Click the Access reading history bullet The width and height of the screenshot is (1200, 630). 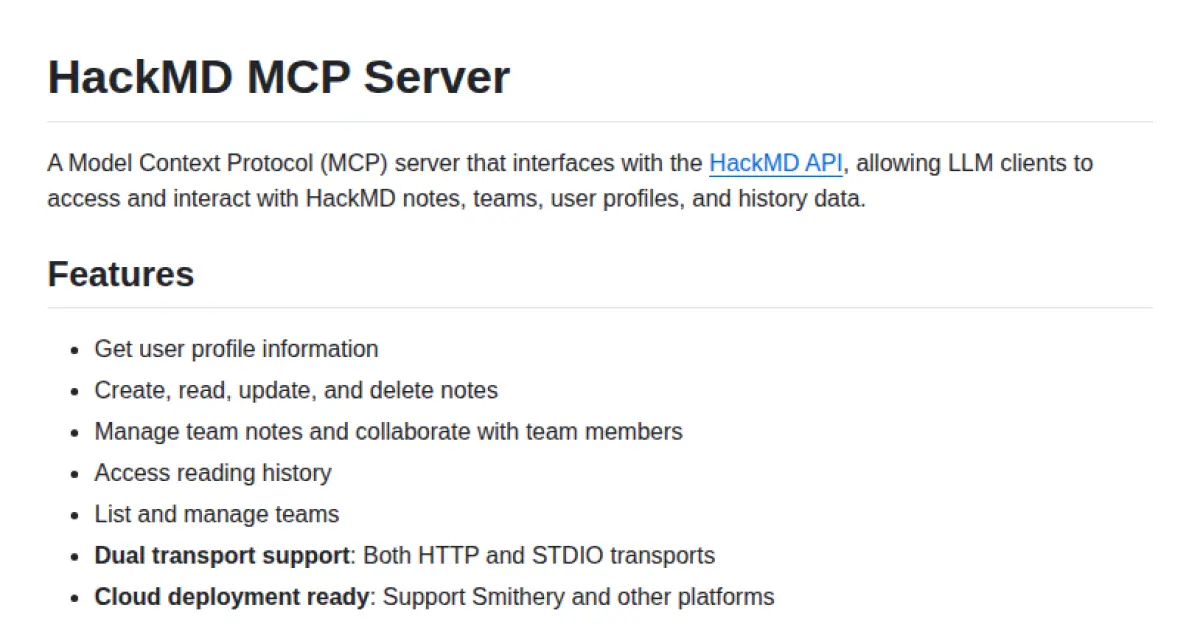tap(213, 472)
